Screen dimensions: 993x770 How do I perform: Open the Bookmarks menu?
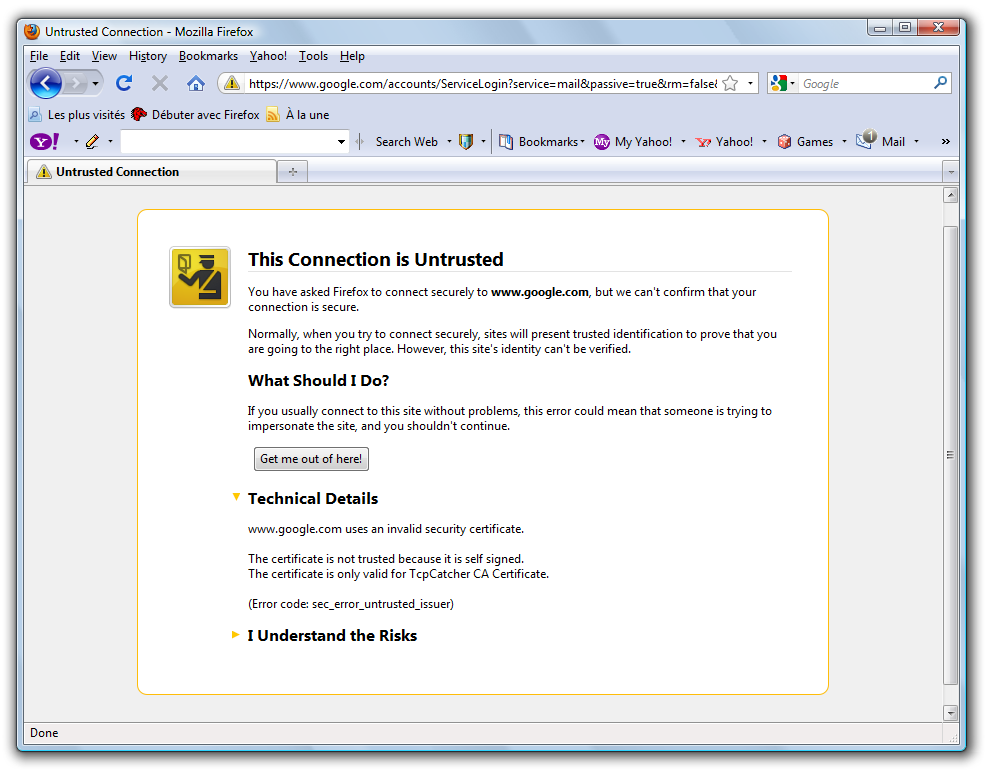coord(208,56)
